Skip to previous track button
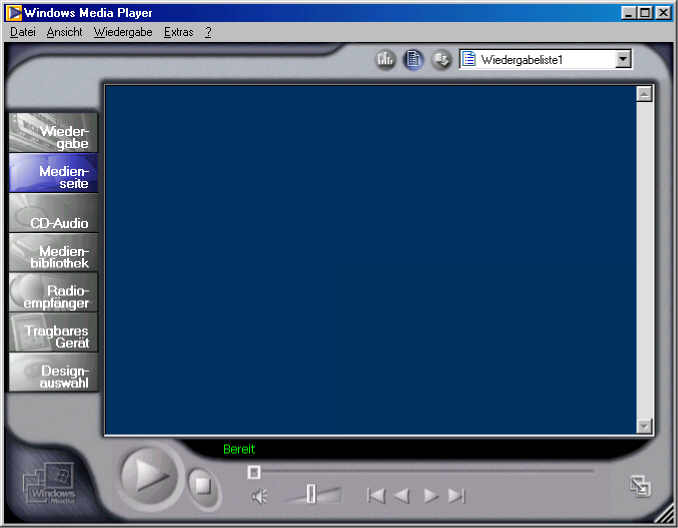This screenshot has height=528, width=678. [x=376, y=496]
